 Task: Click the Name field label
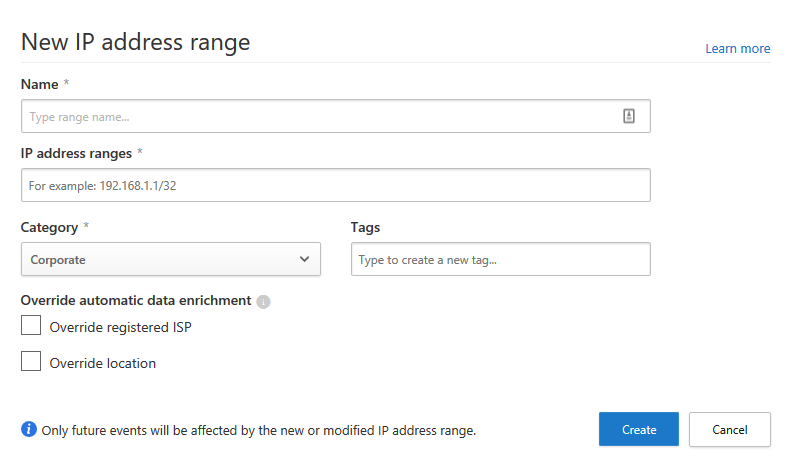pos(40,85)
